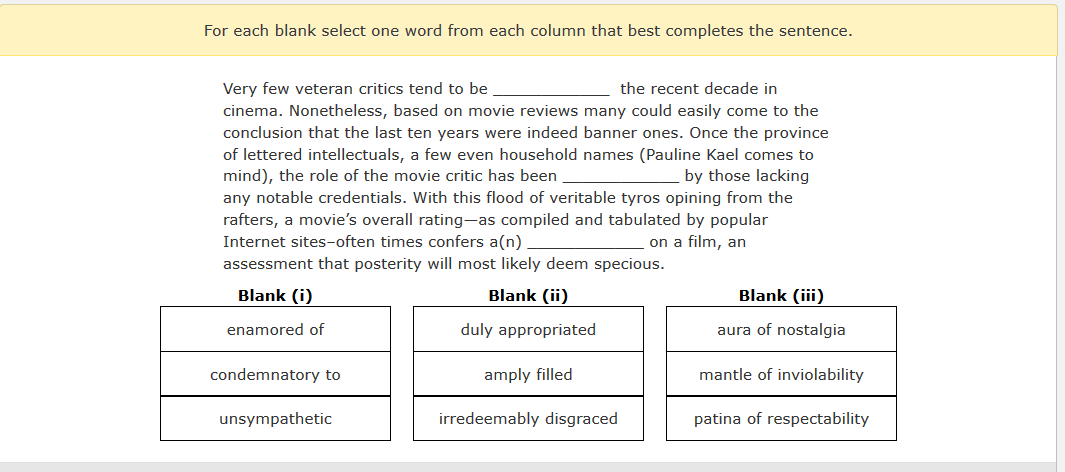This screenshot has width=1065, height=472.
Task: Choose "condemnatory to" option
Action: 275,374
